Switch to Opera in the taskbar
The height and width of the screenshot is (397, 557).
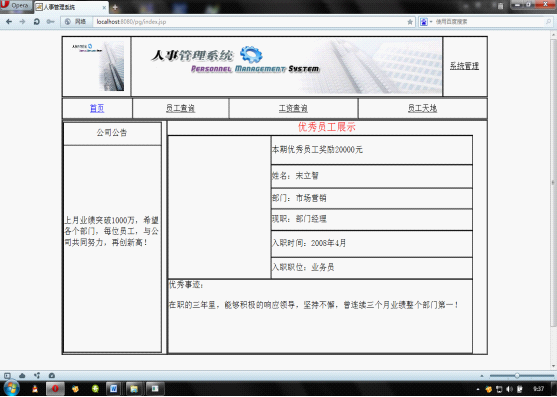[x=55, y=389]
